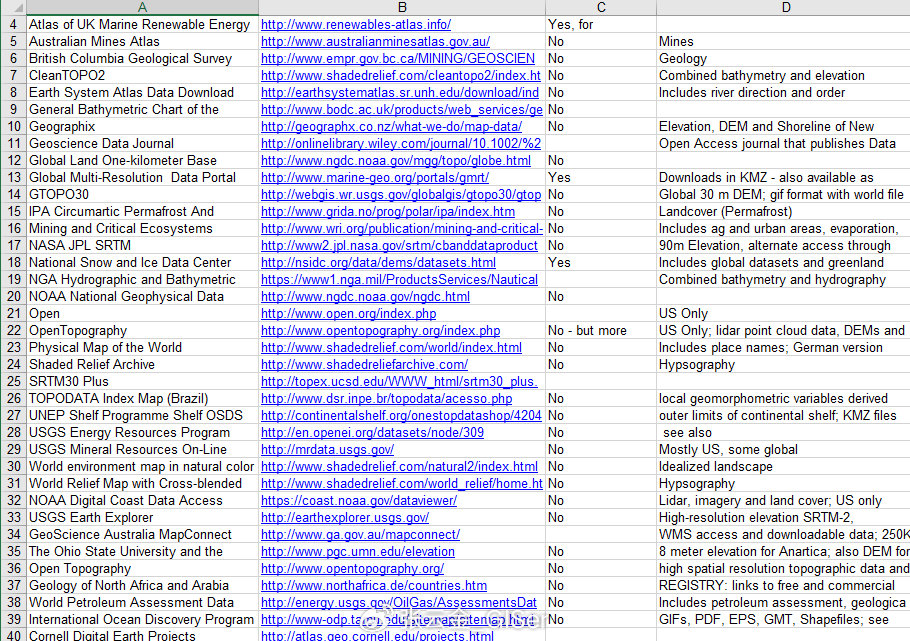Viewport: 910px width, 641px height.
Task: Select row 13 header
Action: click(x=13, y=178)
